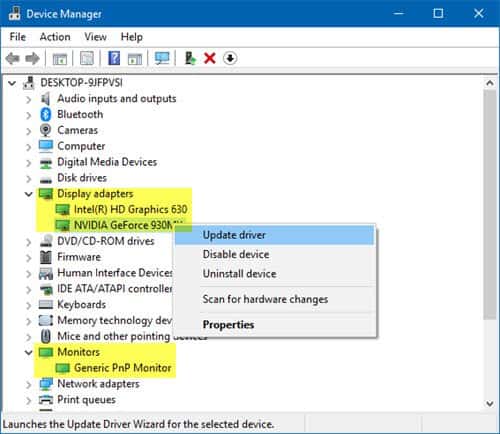Click the Cameras webcam icon
500x434 pixels.
[46, 130]
